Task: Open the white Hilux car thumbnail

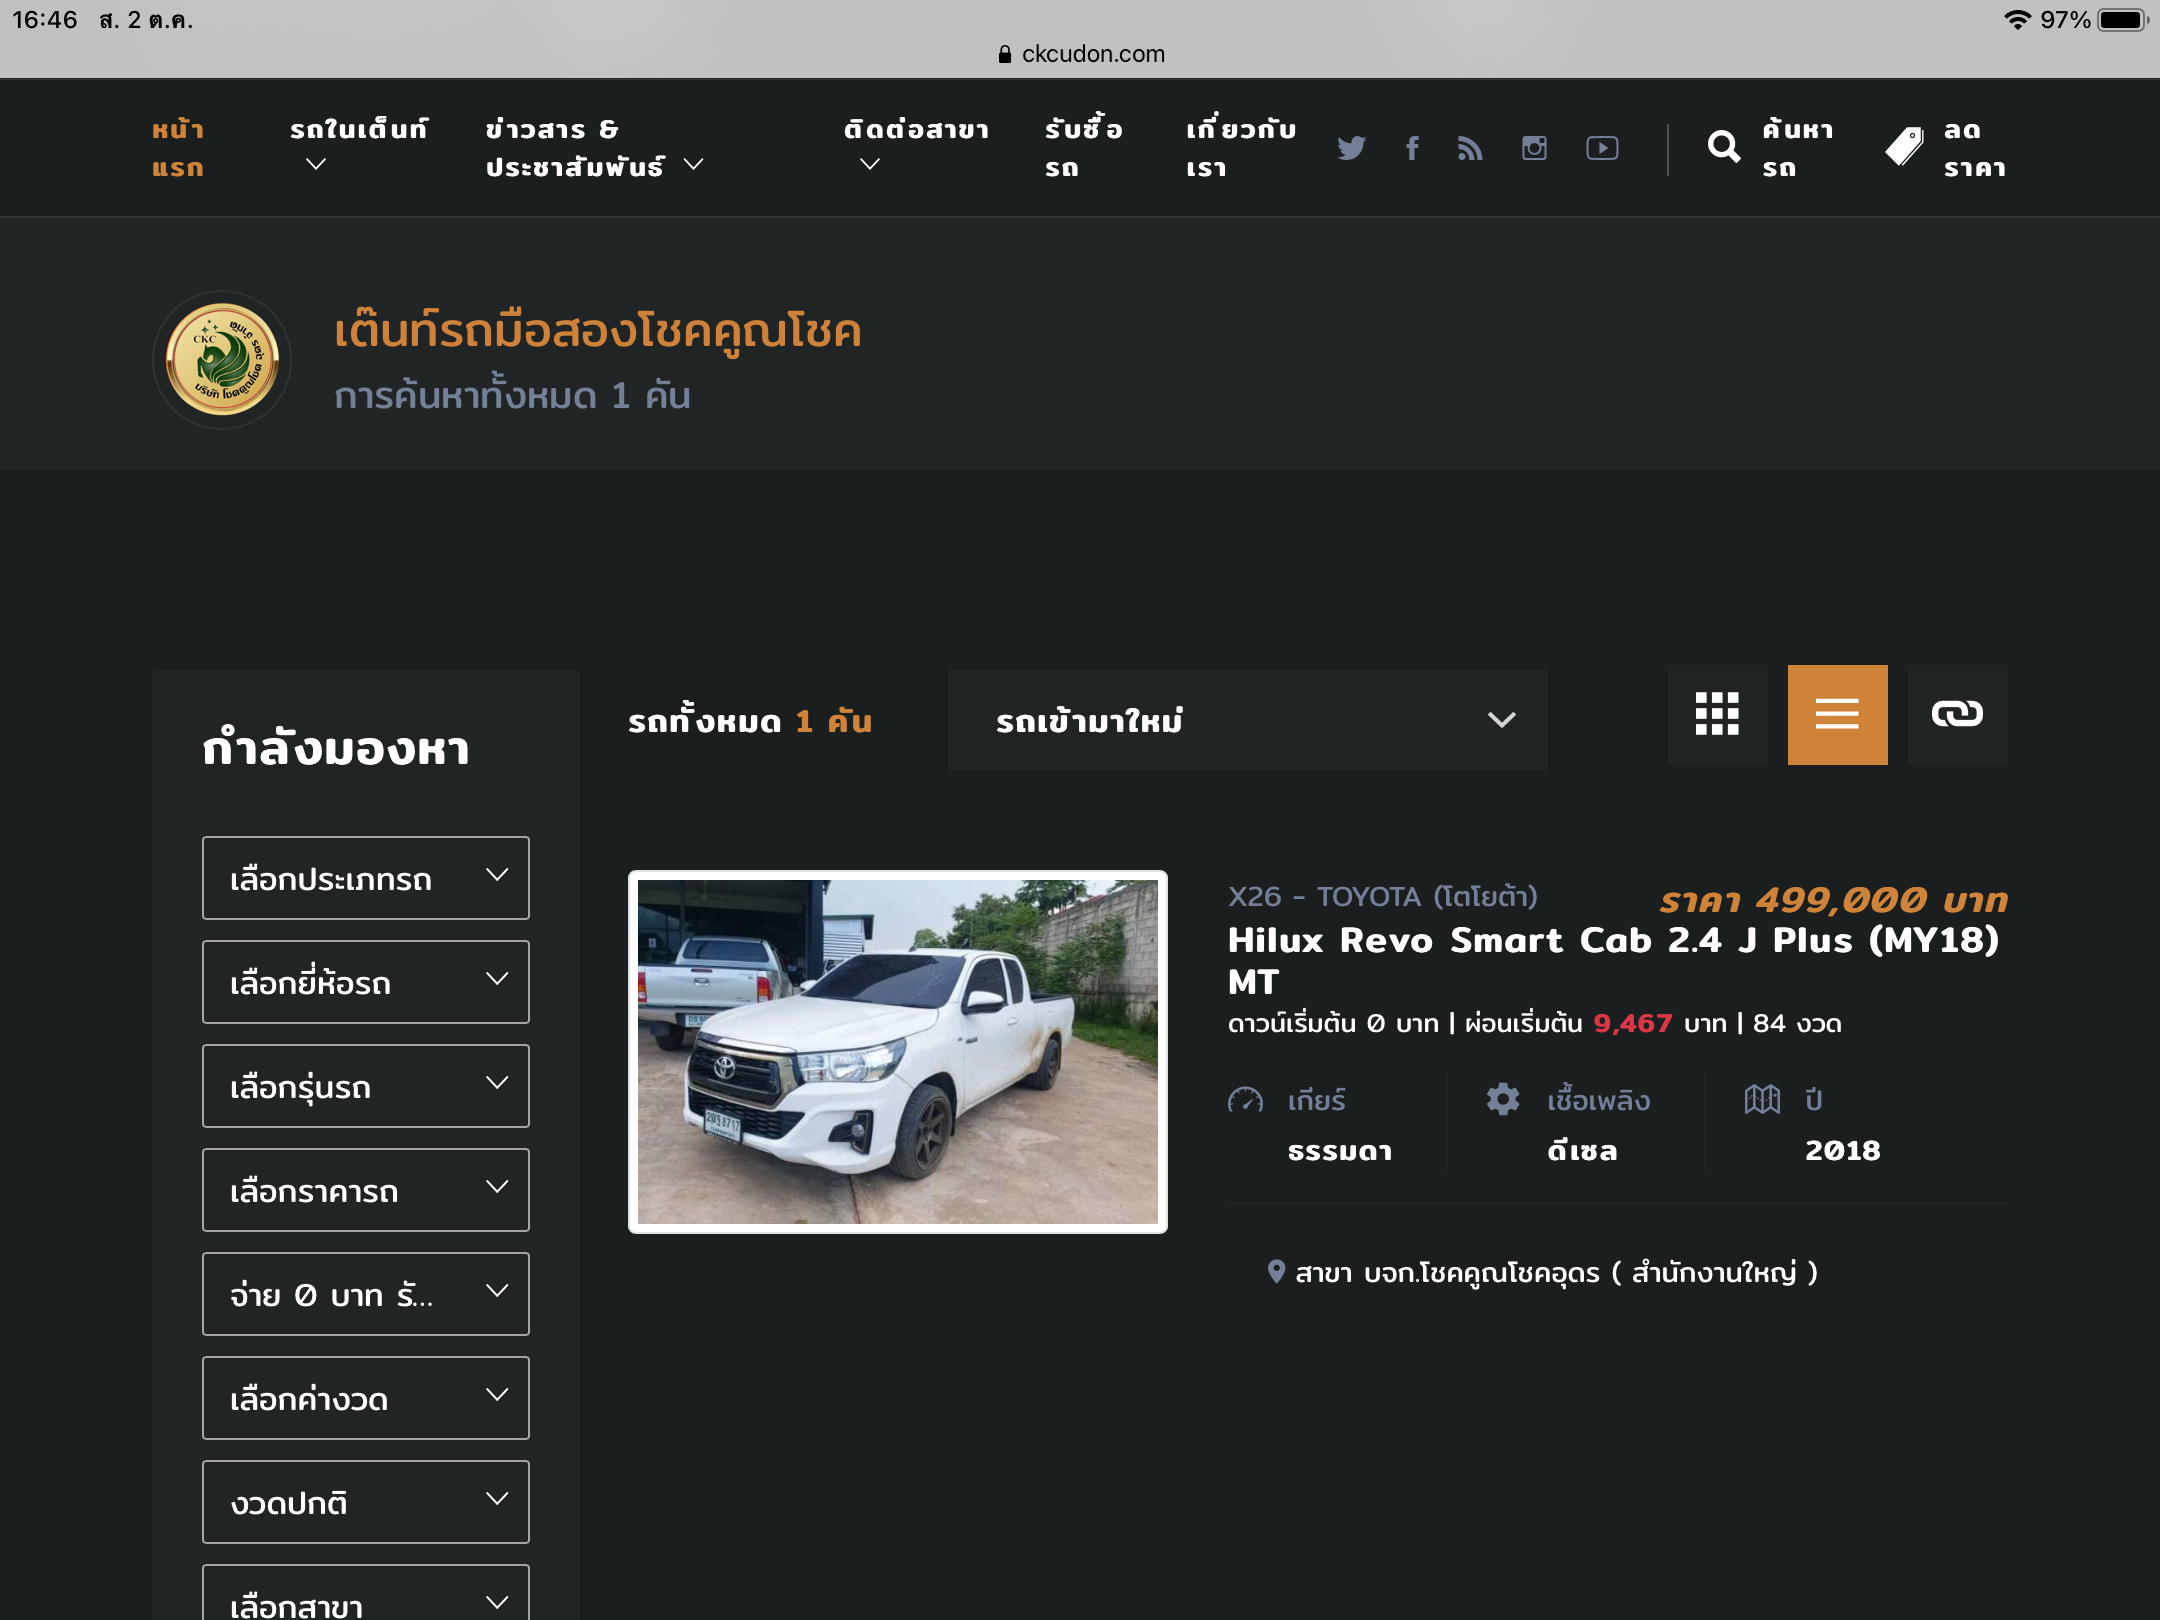Action: click(x=897, y=1051)
